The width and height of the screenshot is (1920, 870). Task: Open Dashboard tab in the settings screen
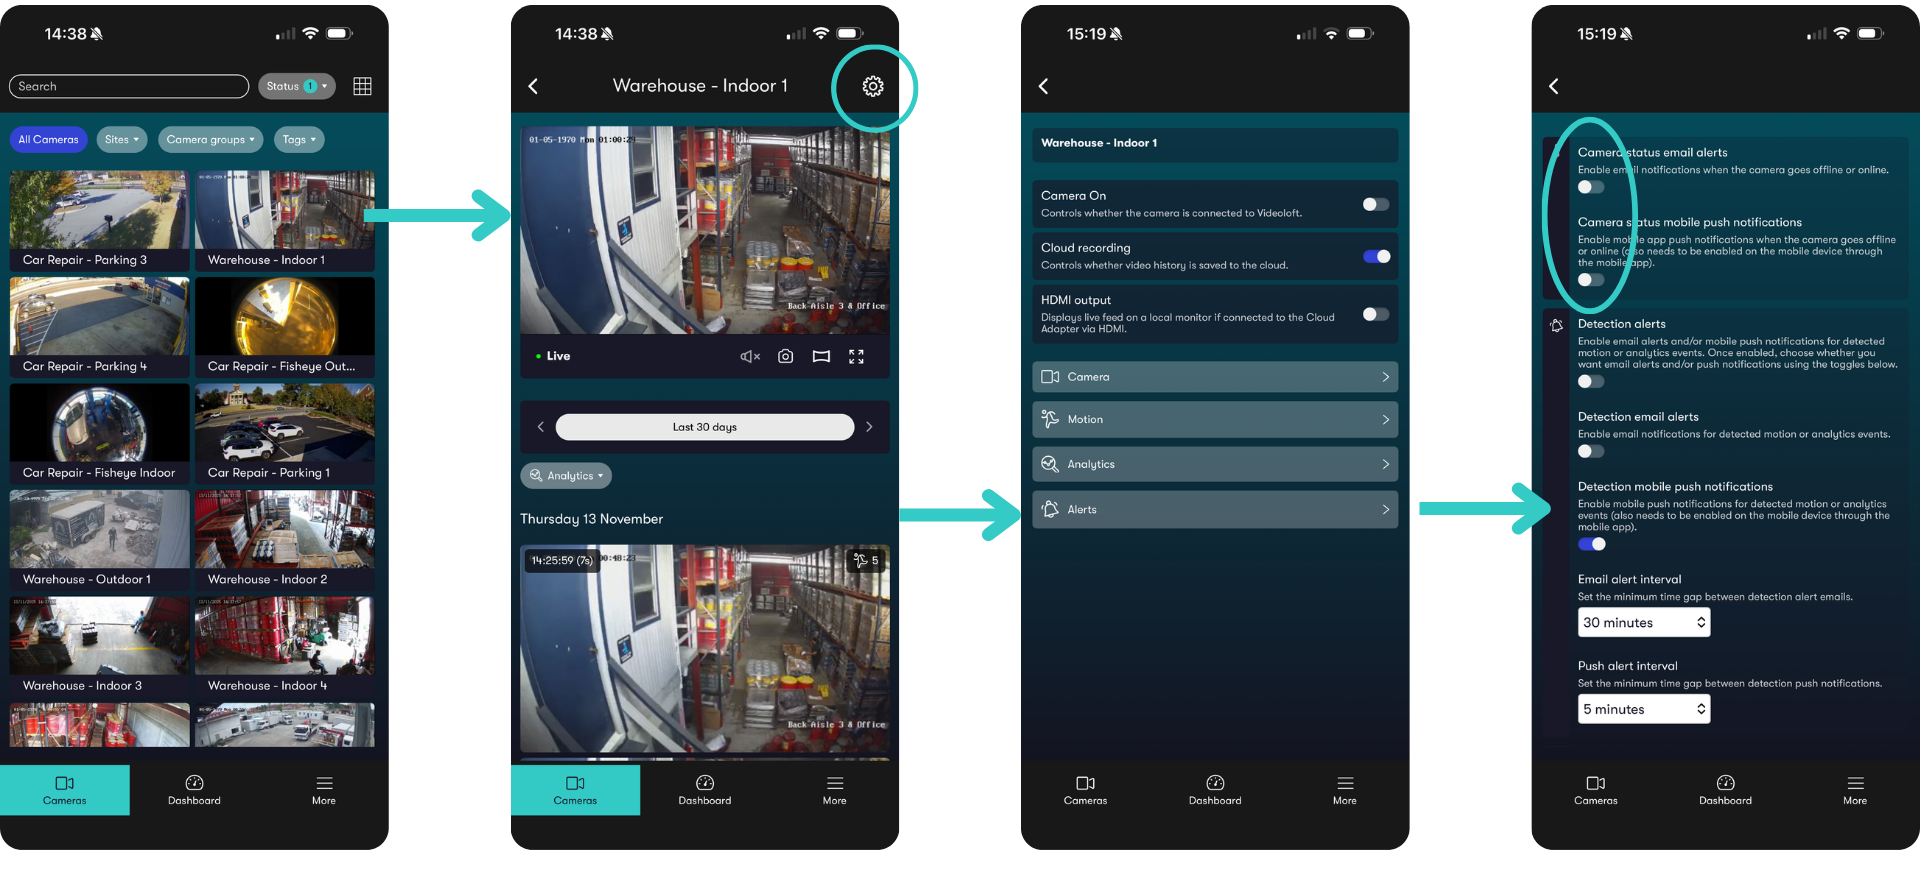tap(1215, 790)
